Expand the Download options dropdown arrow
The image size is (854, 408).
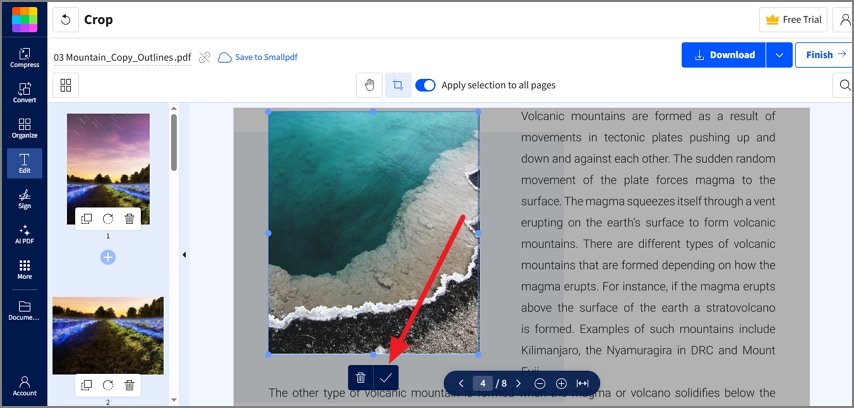click(779, 55)
